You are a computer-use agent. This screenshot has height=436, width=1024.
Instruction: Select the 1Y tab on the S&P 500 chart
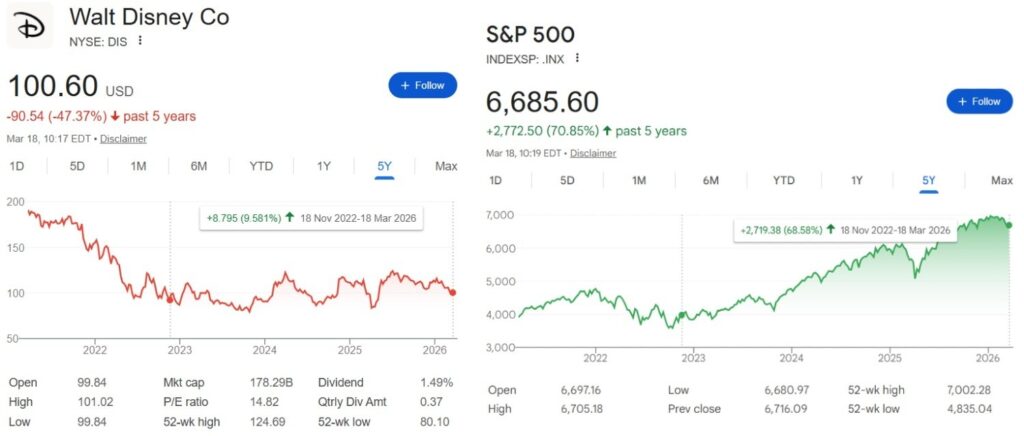[x=857, y=181]
